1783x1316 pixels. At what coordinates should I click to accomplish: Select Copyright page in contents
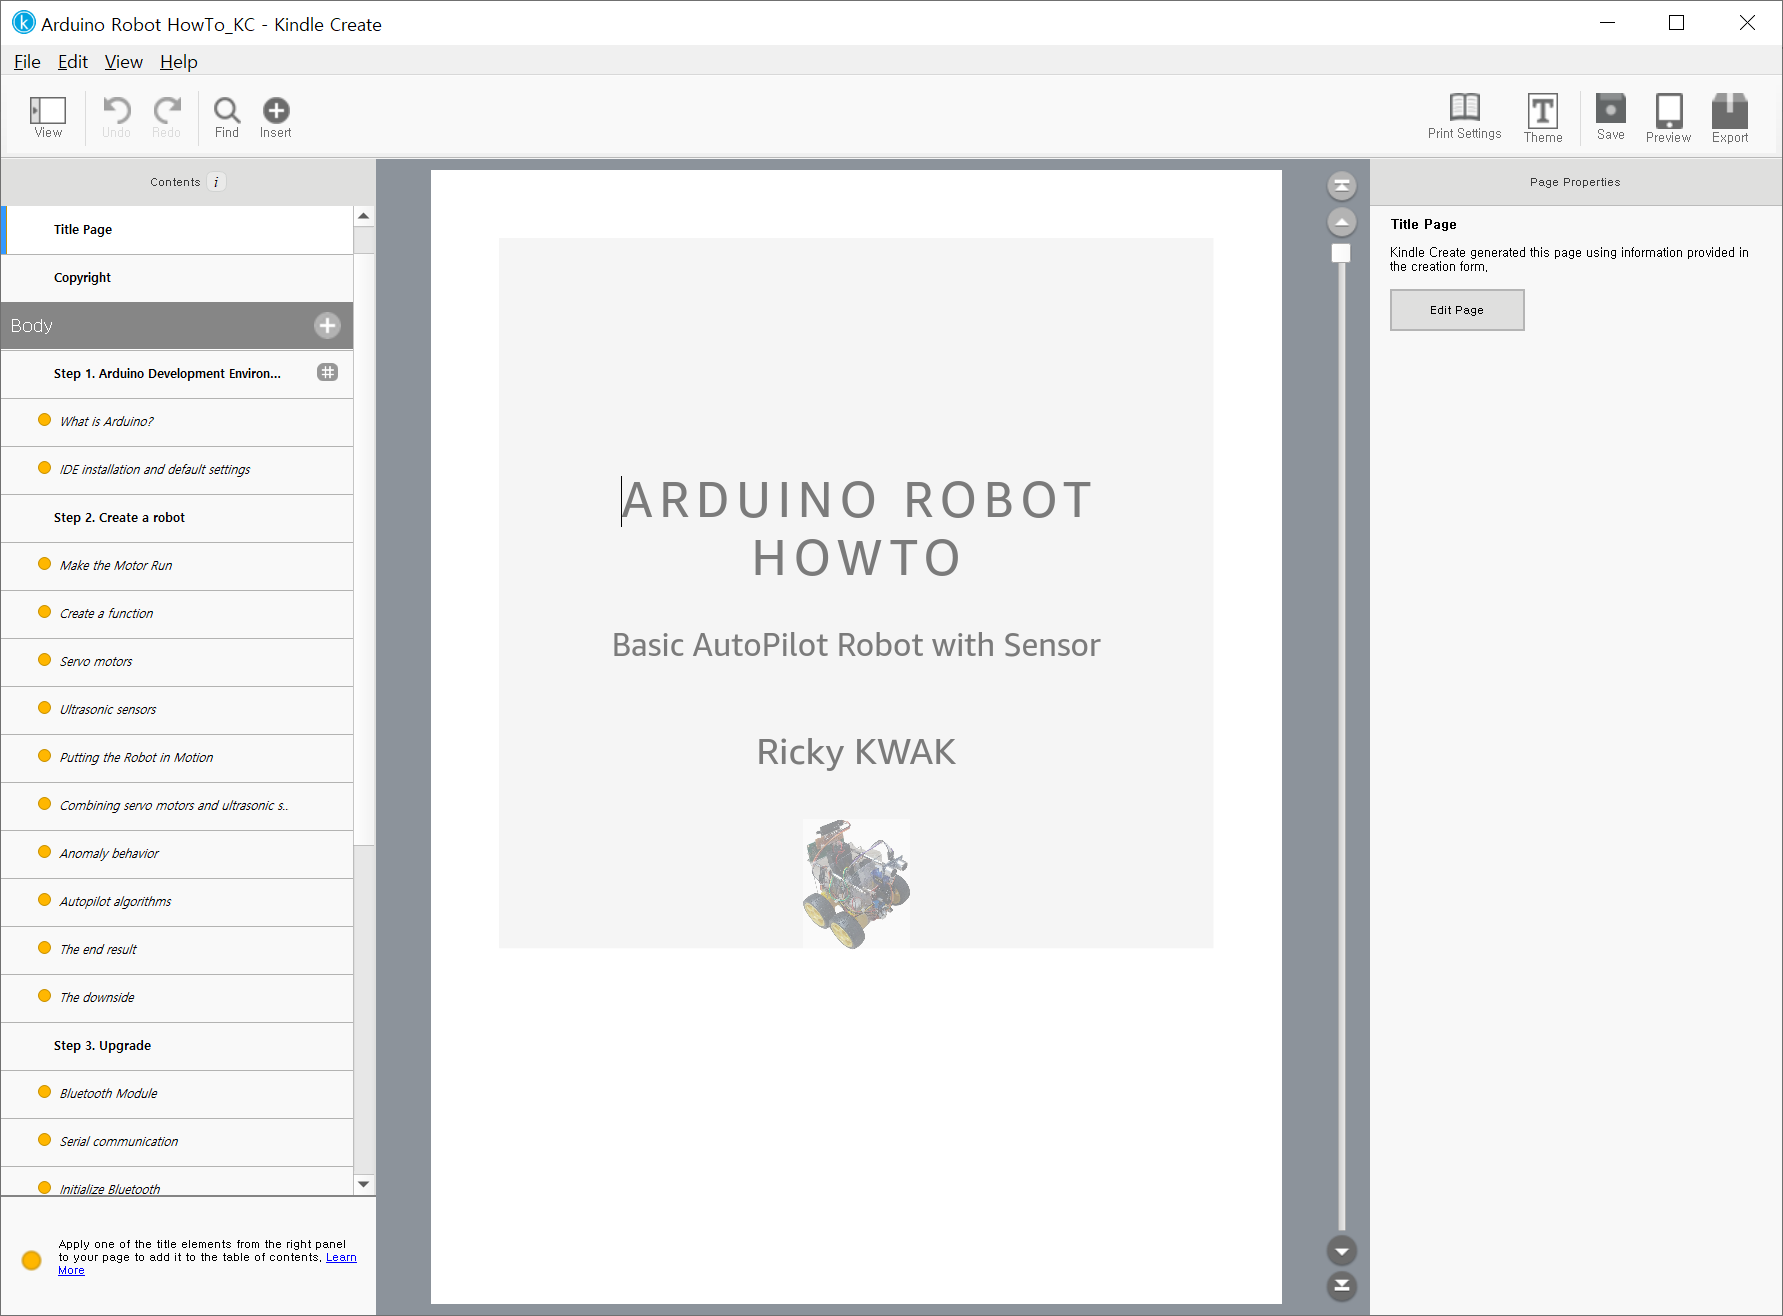(178, 278)
